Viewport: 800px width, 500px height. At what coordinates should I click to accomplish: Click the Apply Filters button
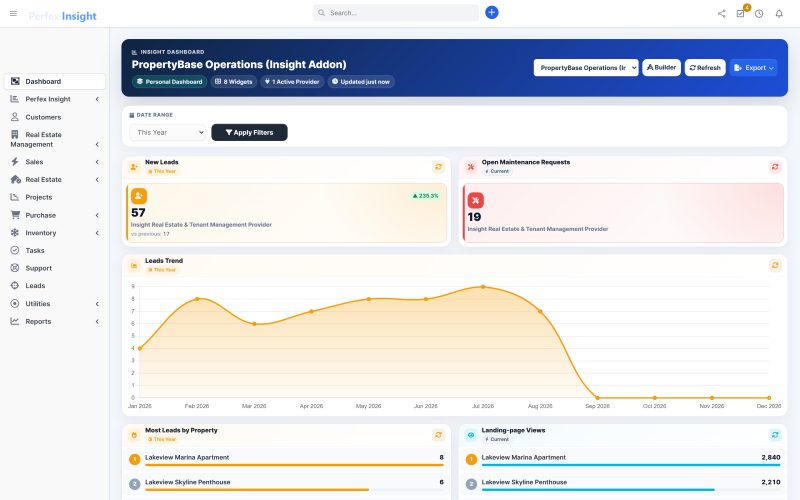(249, 132)
